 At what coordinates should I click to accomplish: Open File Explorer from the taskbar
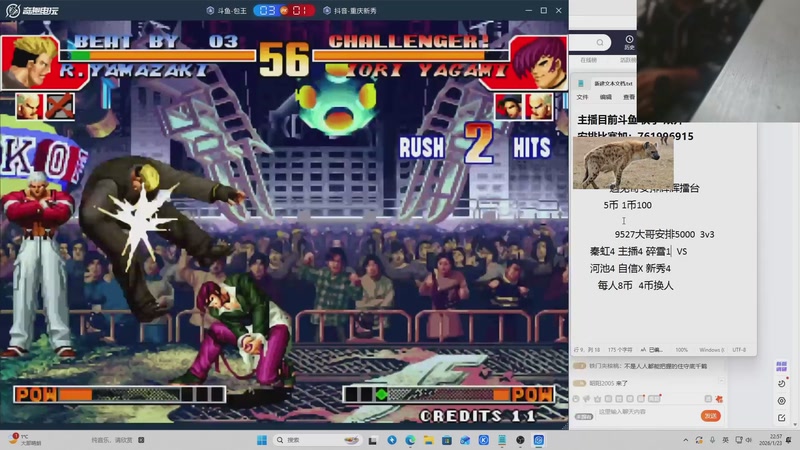tap(429, 440)
